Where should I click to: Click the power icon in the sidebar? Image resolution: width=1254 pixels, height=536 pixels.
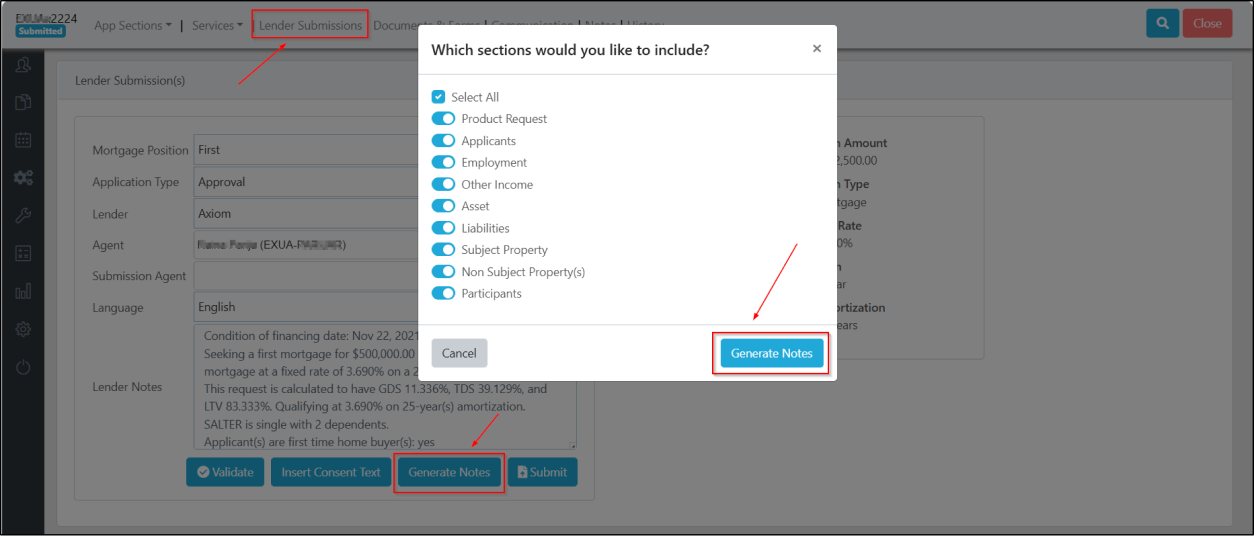pos(23,367)
